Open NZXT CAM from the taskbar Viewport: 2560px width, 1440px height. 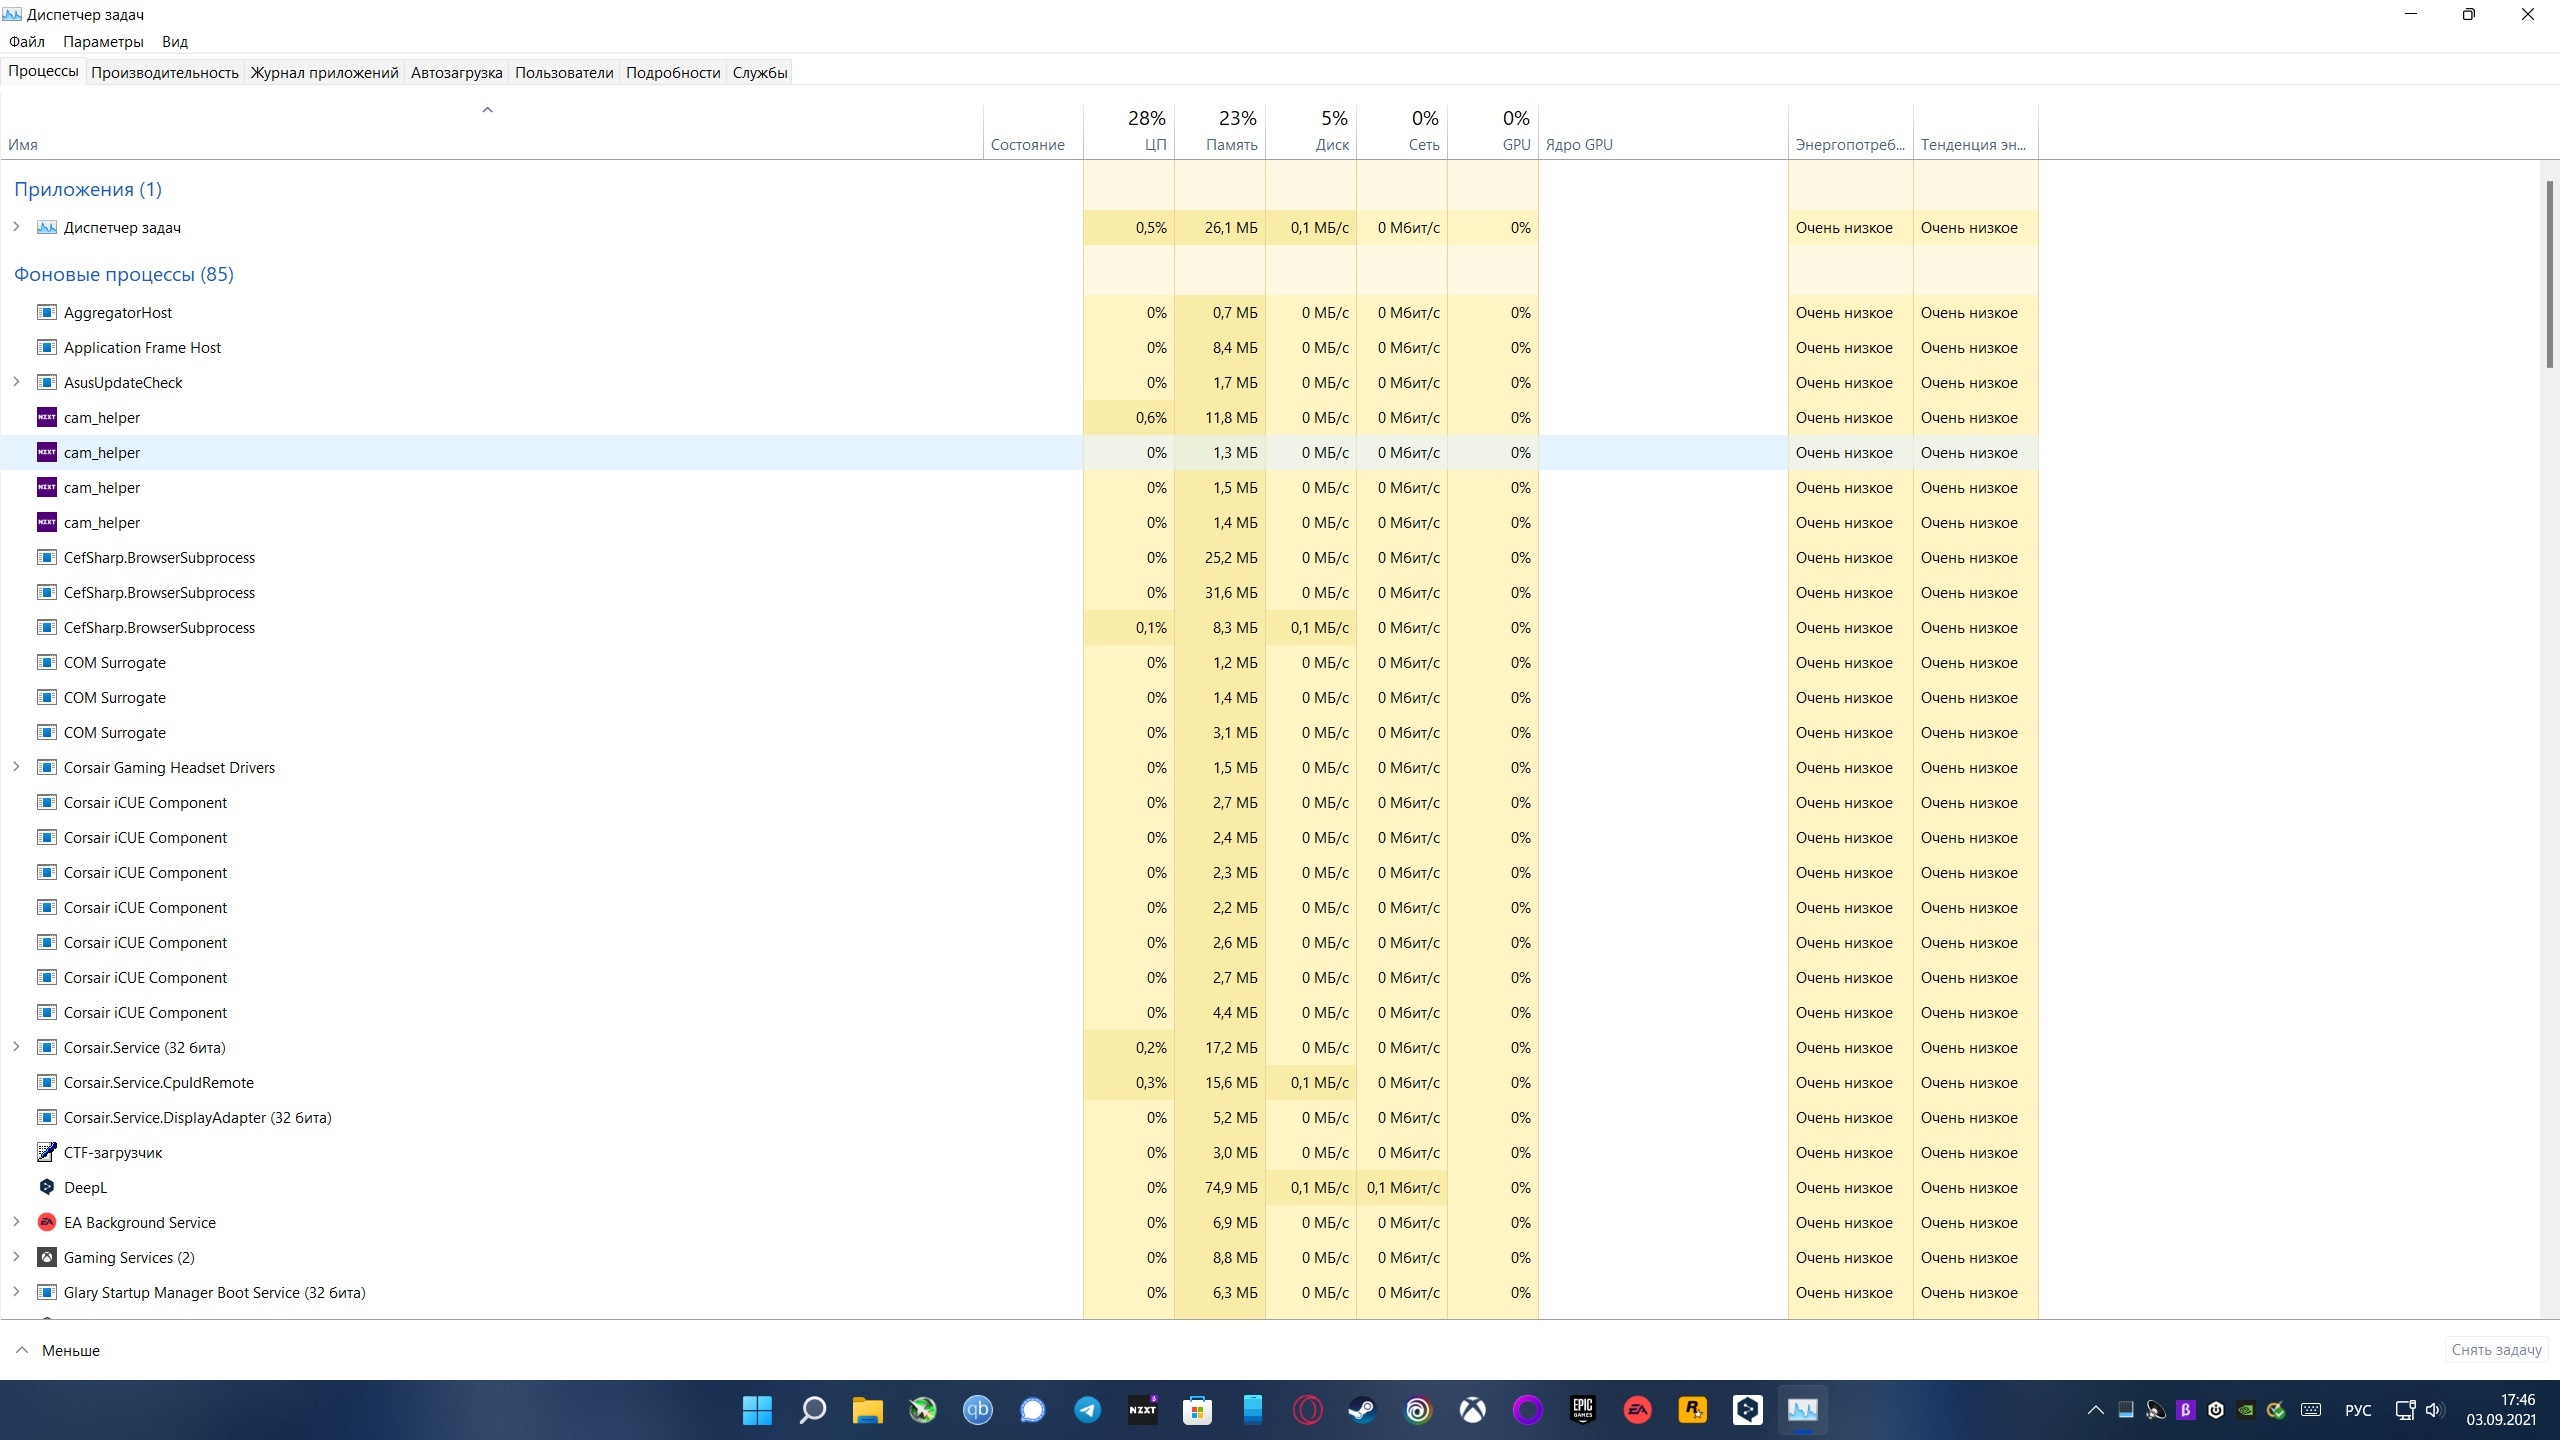point(1142,1410)
